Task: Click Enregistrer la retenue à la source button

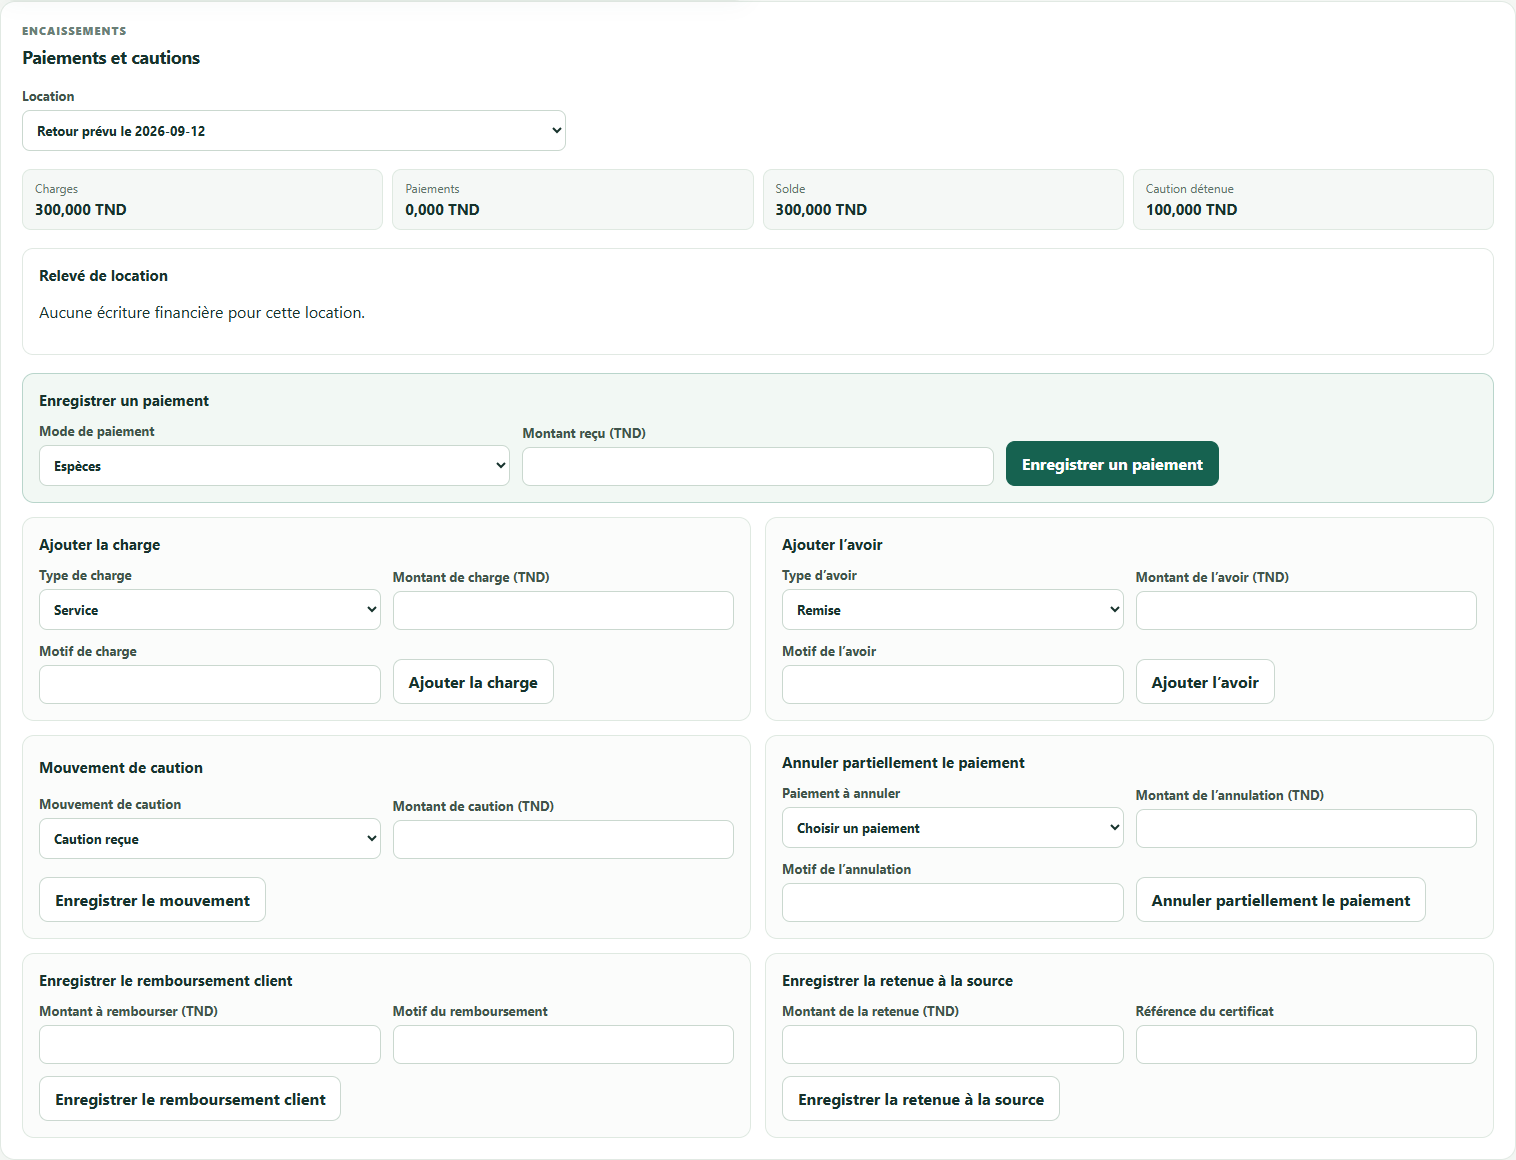Action: click(x=921, y=1099)
